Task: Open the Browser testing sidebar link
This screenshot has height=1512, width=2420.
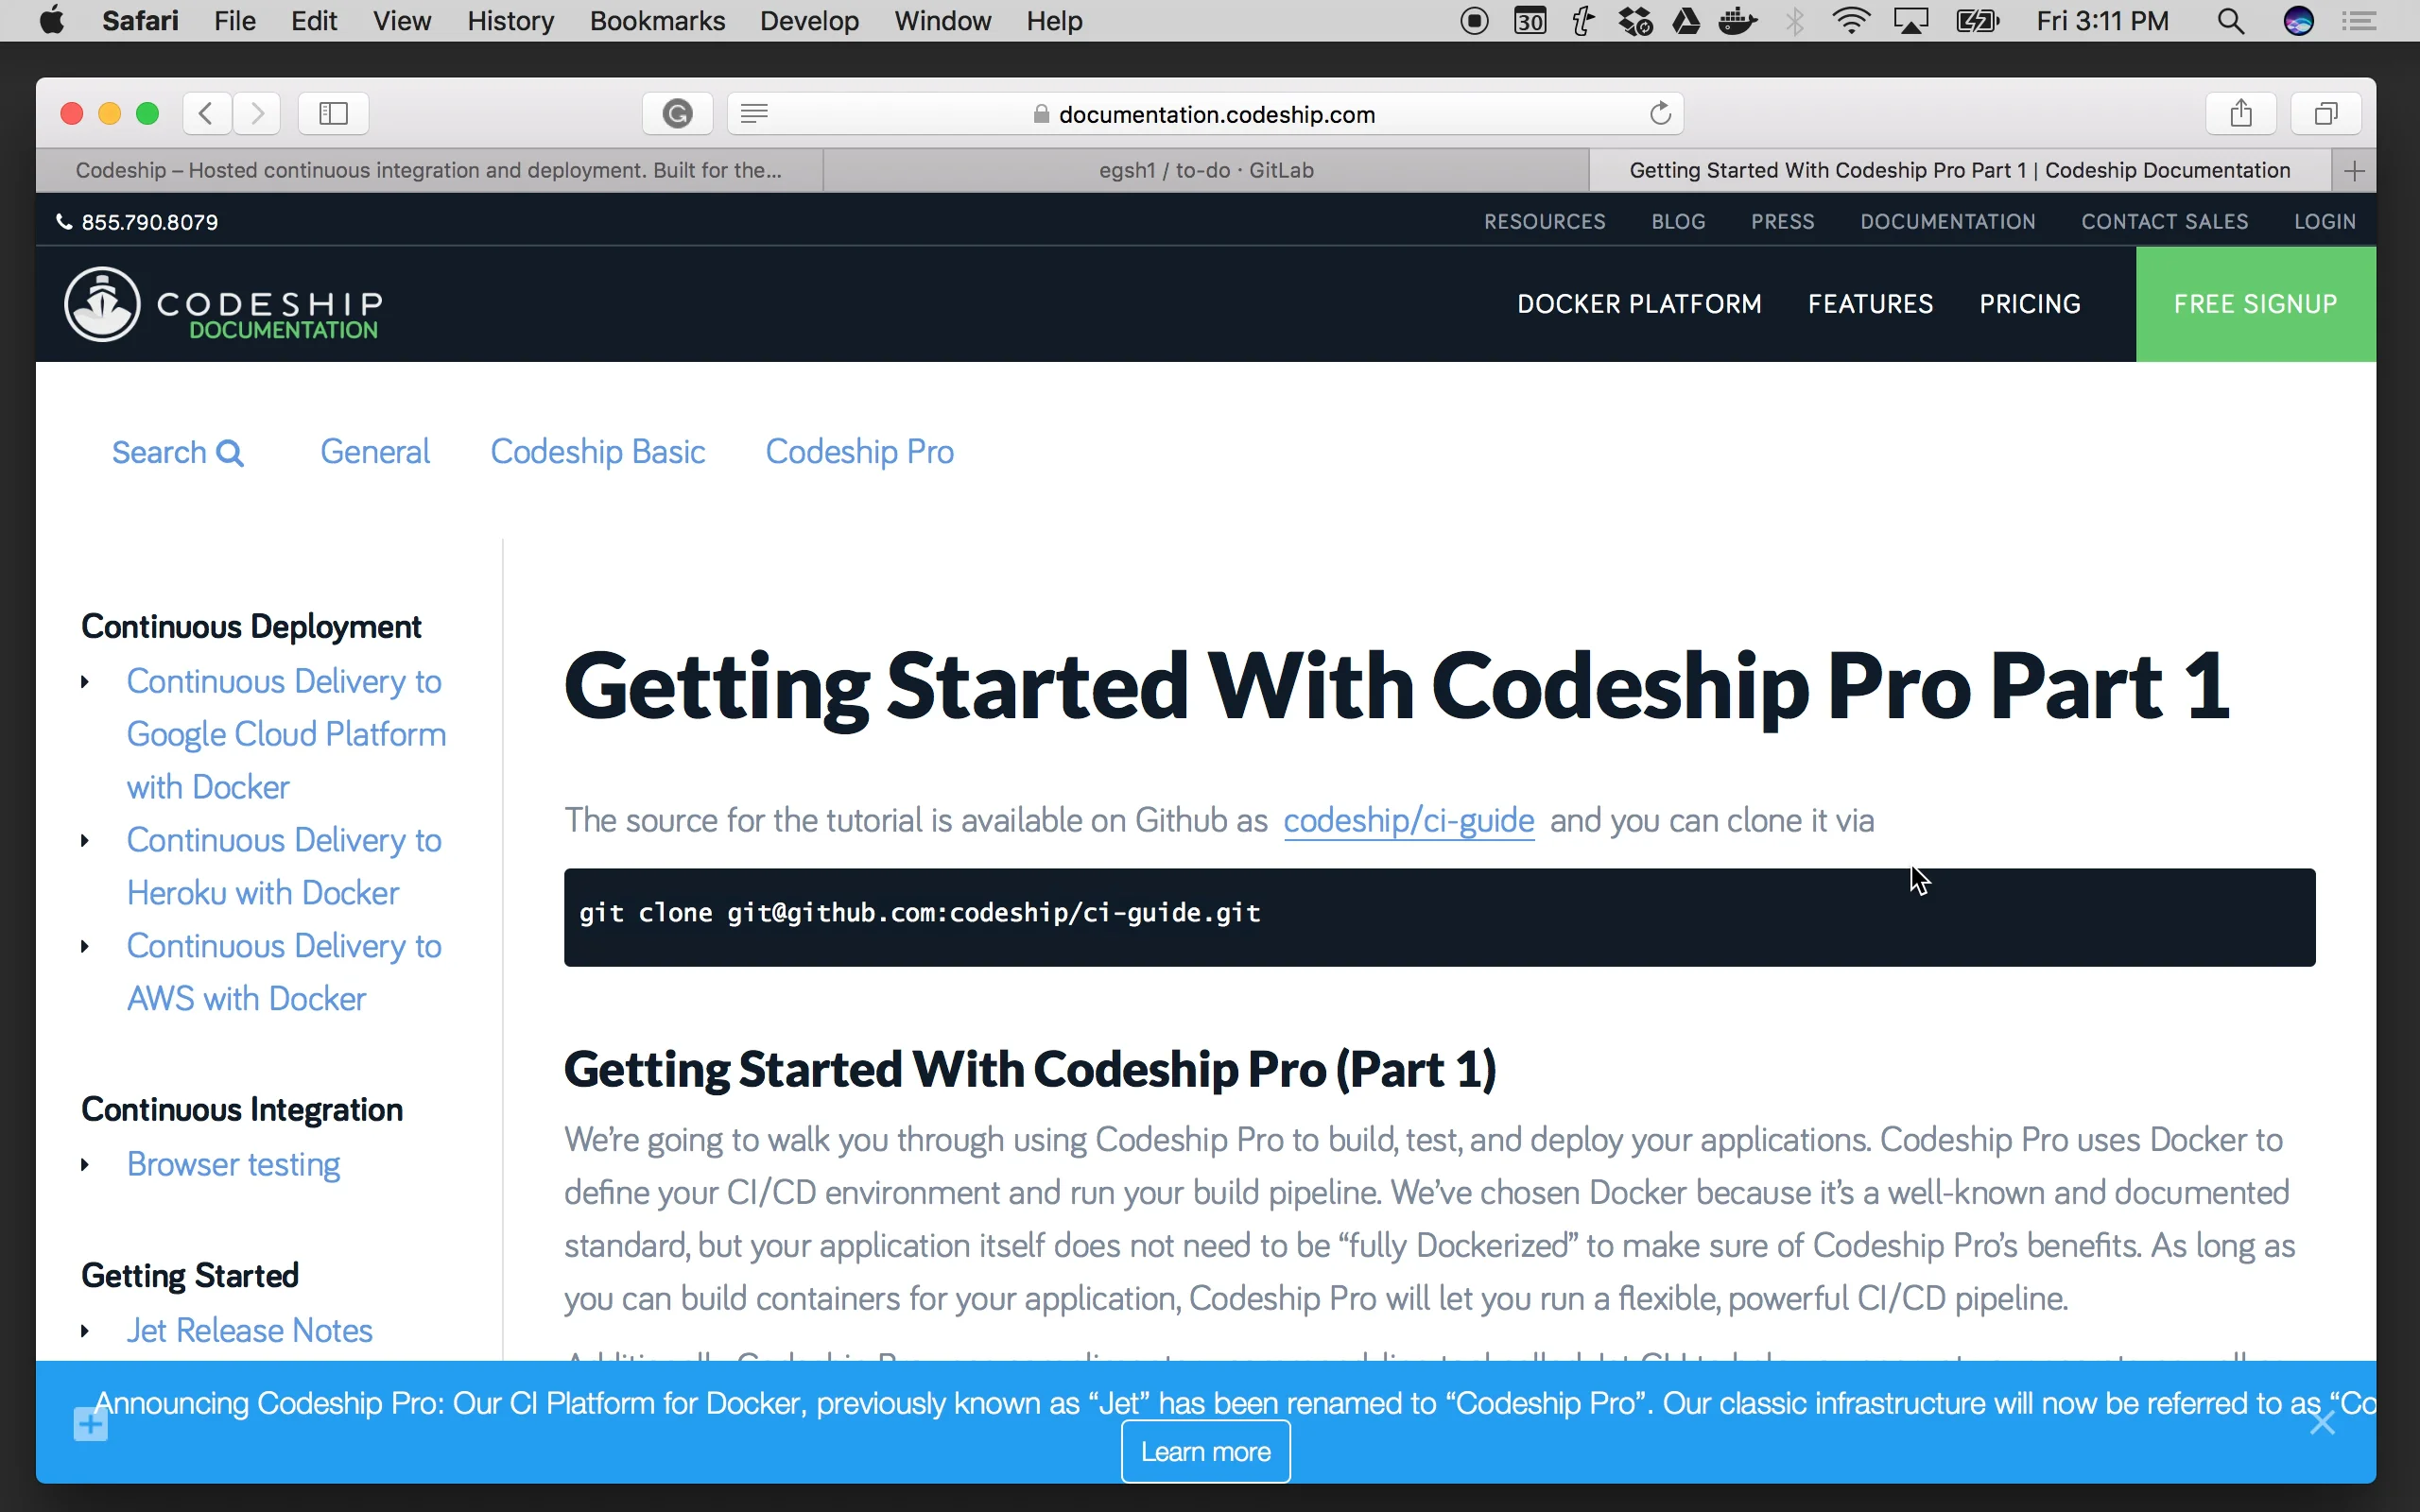Action: [233, 1164]
